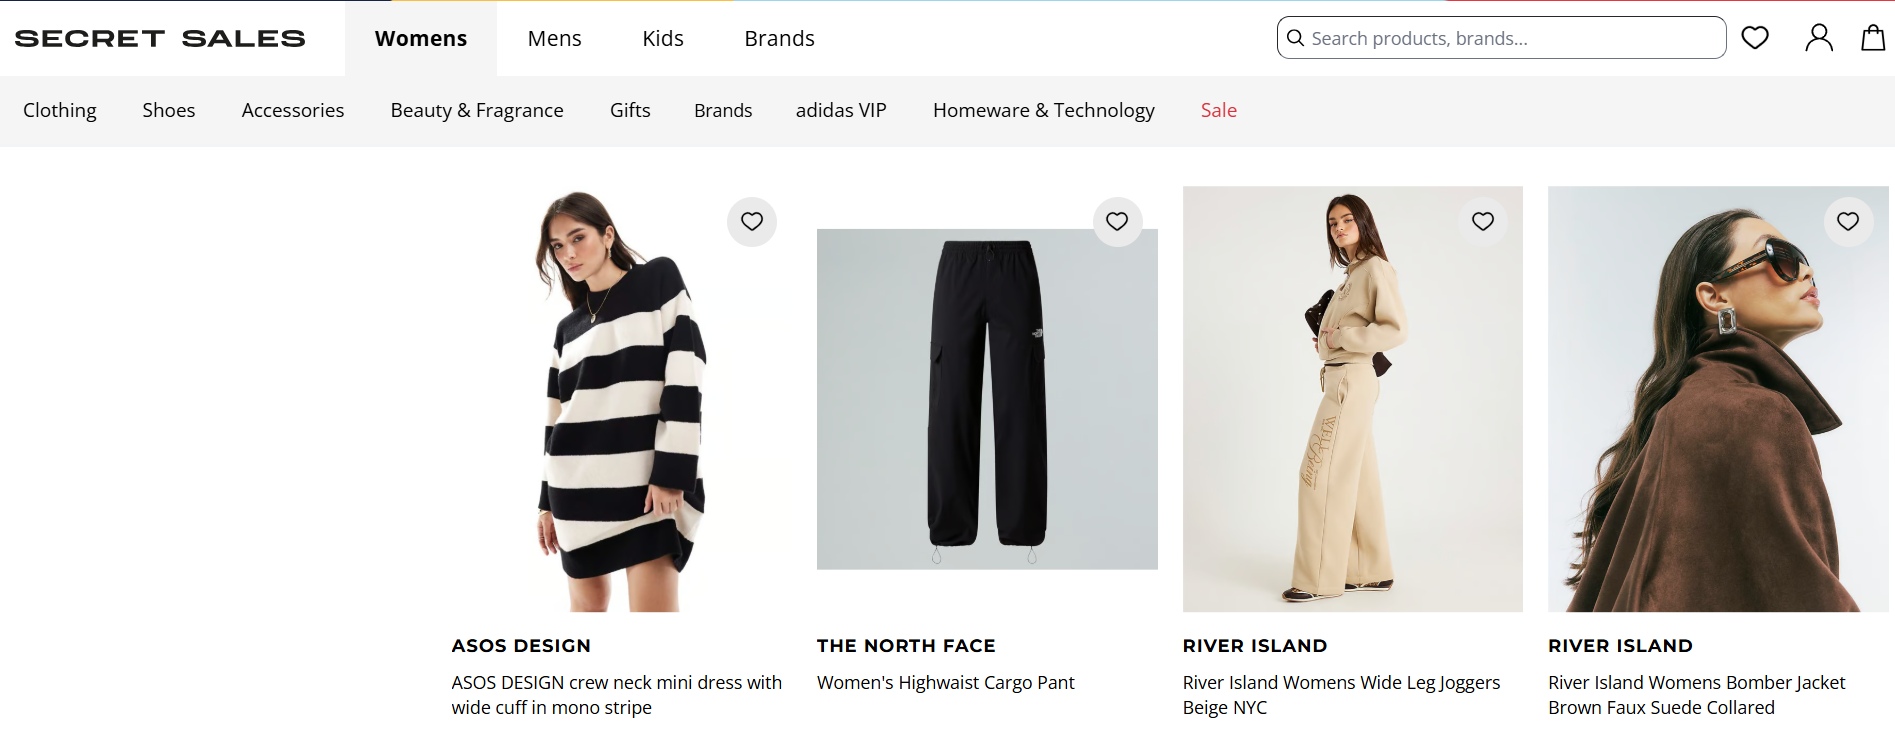Open the shopping bag icon
1895x748 pixels.
[1874, 37]
